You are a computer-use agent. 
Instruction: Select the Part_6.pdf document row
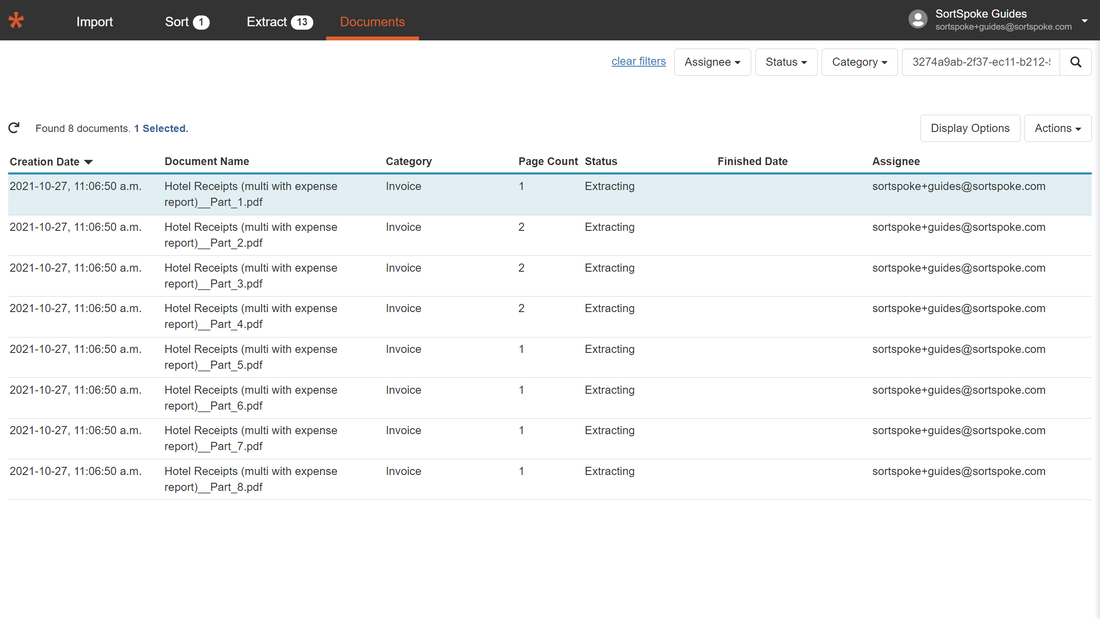click(x=550, y=398)
